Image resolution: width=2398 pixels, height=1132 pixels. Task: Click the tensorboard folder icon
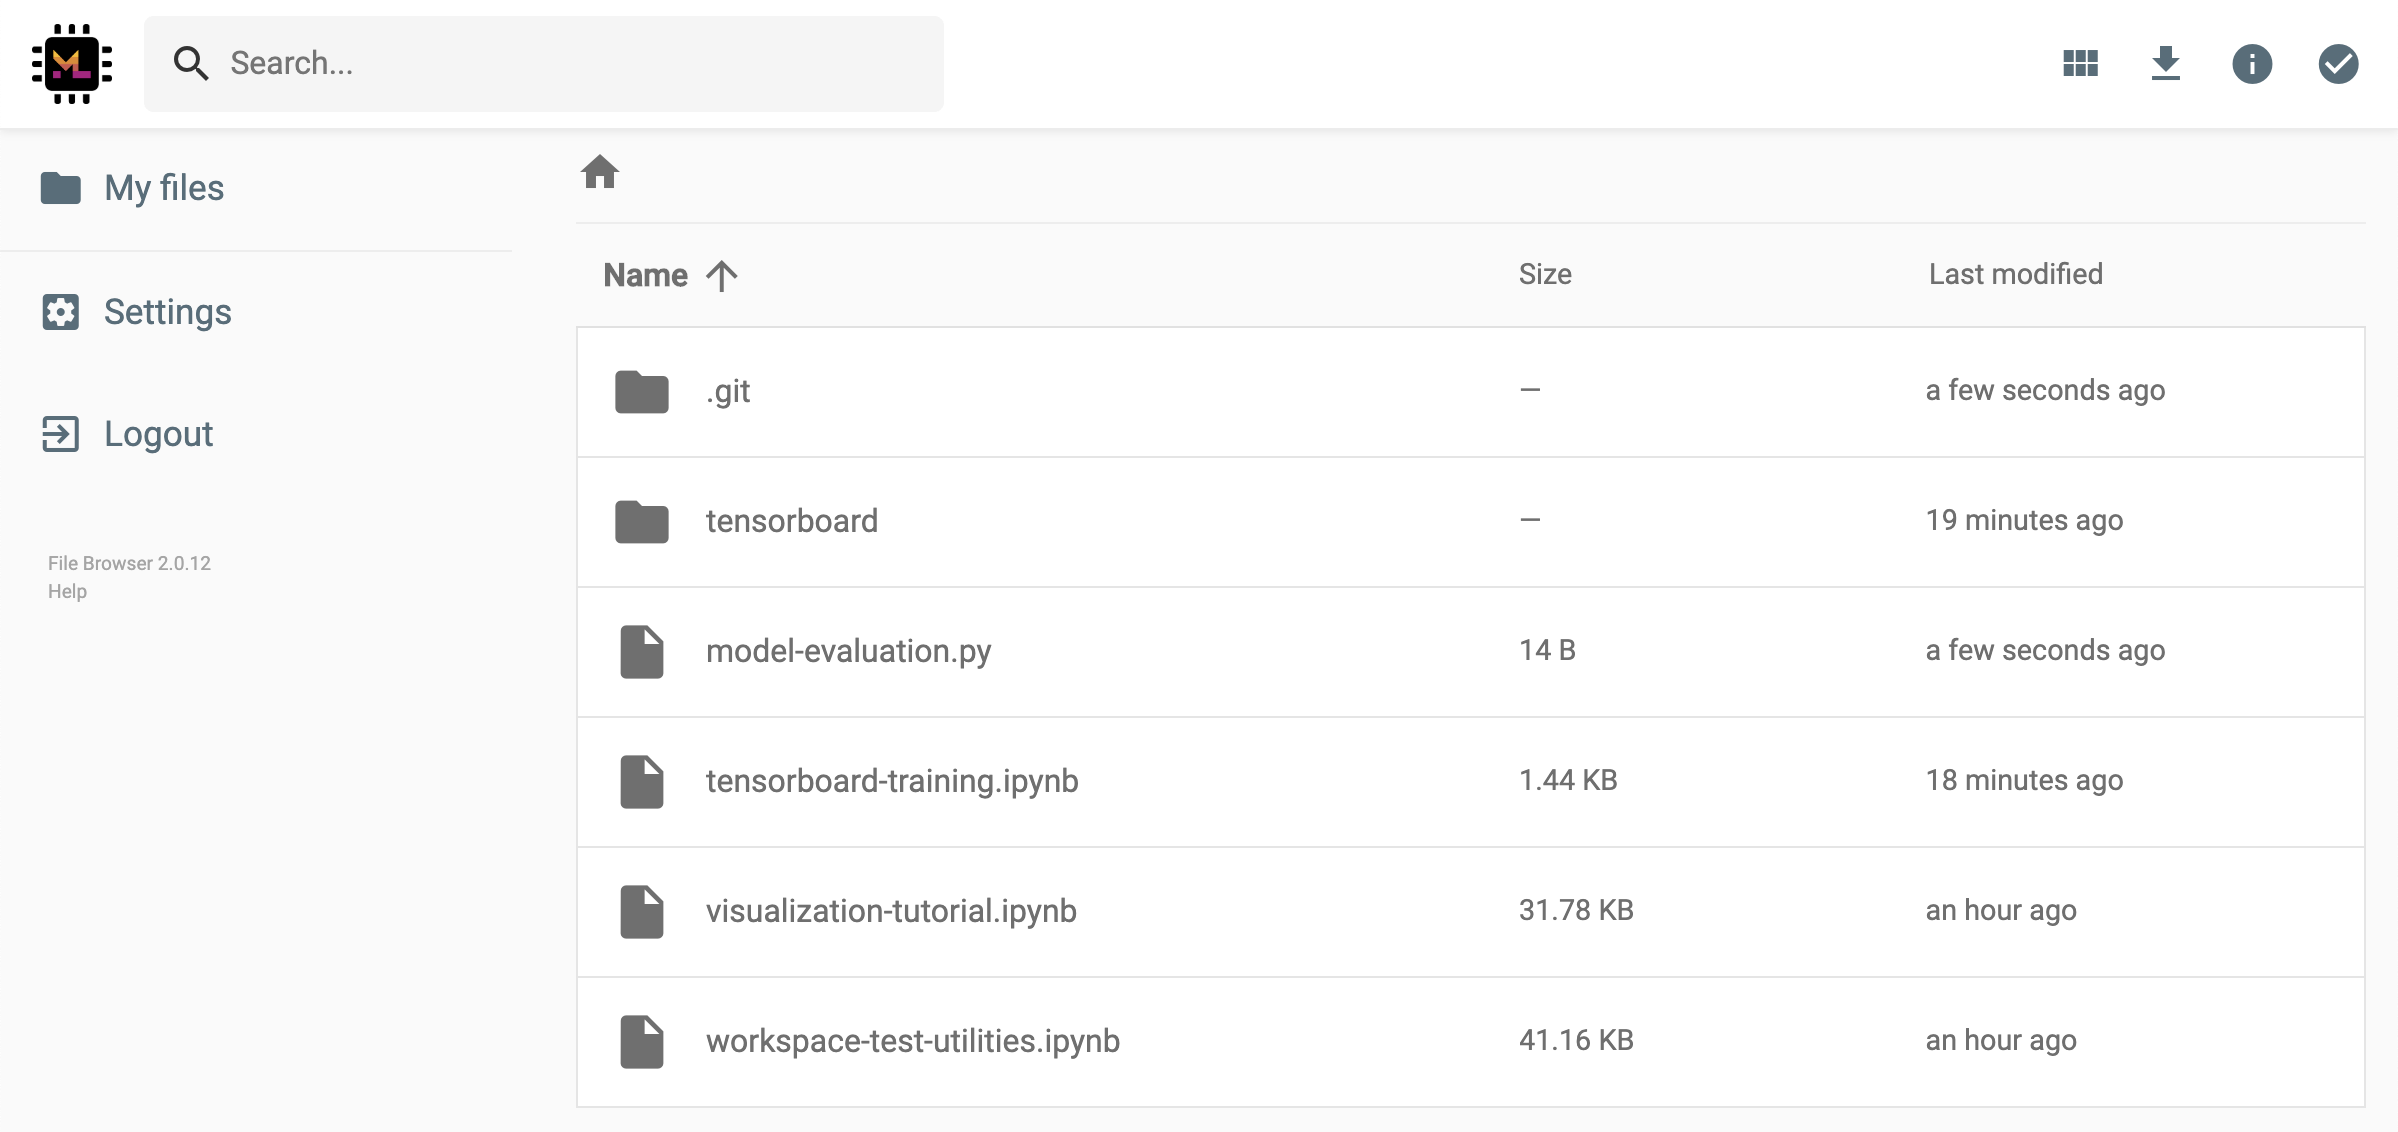pyautogui.click(x=641, y=522)
